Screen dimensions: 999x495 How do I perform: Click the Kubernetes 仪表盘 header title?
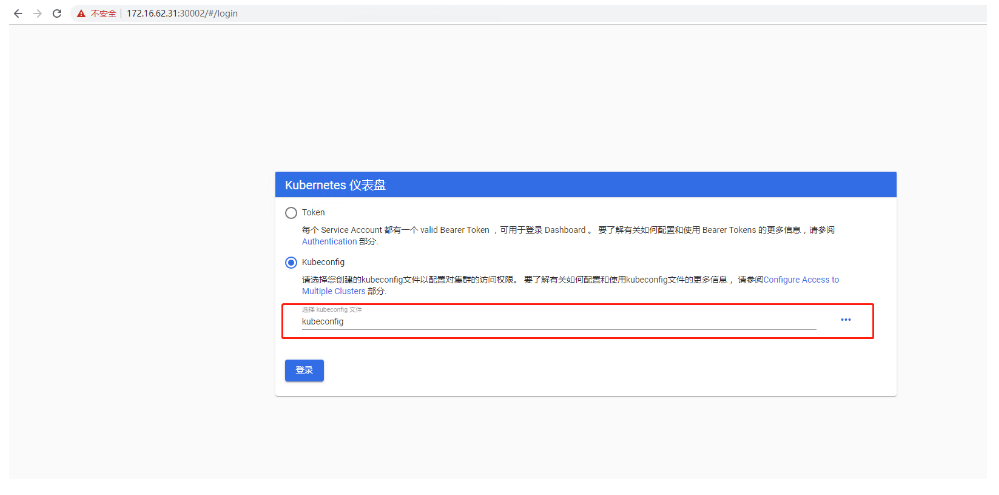(x=336, y=185)
